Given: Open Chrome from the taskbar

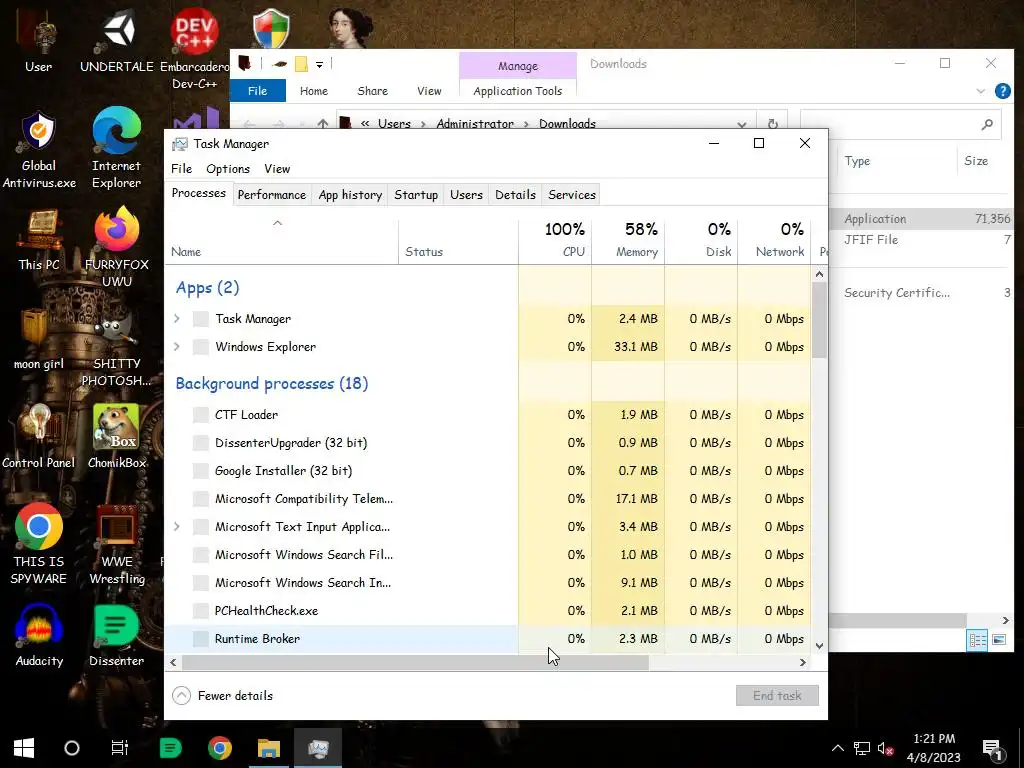Looking at the screenshot, I should [219, 748].
